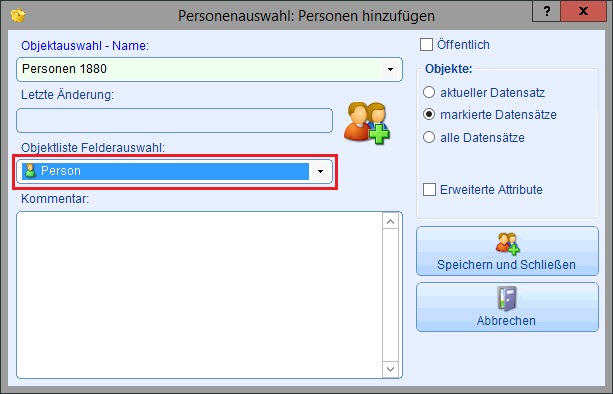Click the Kommentar scrollbar down arrow

(x=390, y=369)
